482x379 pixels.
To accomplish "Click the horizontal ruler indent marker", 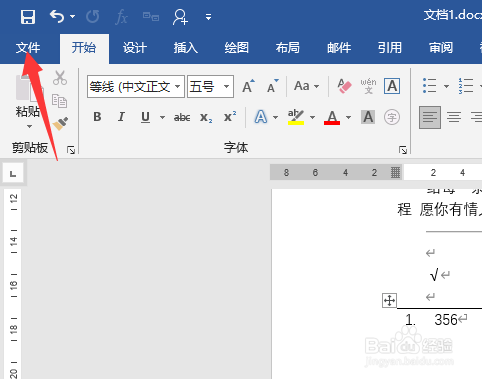I will [x=395, y=173].
